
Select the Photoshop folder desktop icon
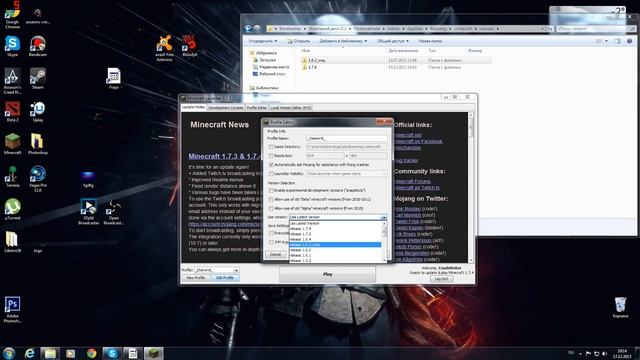point(38,144)
